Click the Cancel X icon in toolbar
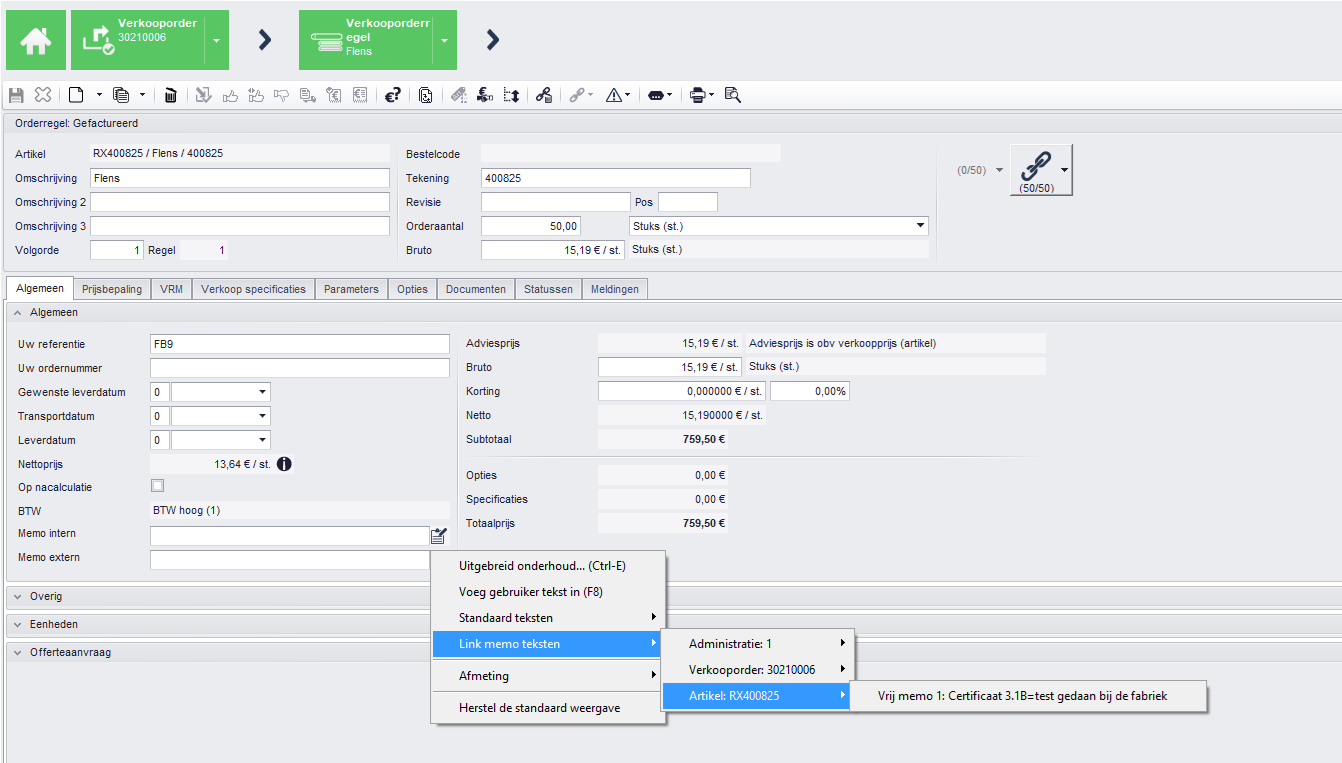 (x=43, y=95)
